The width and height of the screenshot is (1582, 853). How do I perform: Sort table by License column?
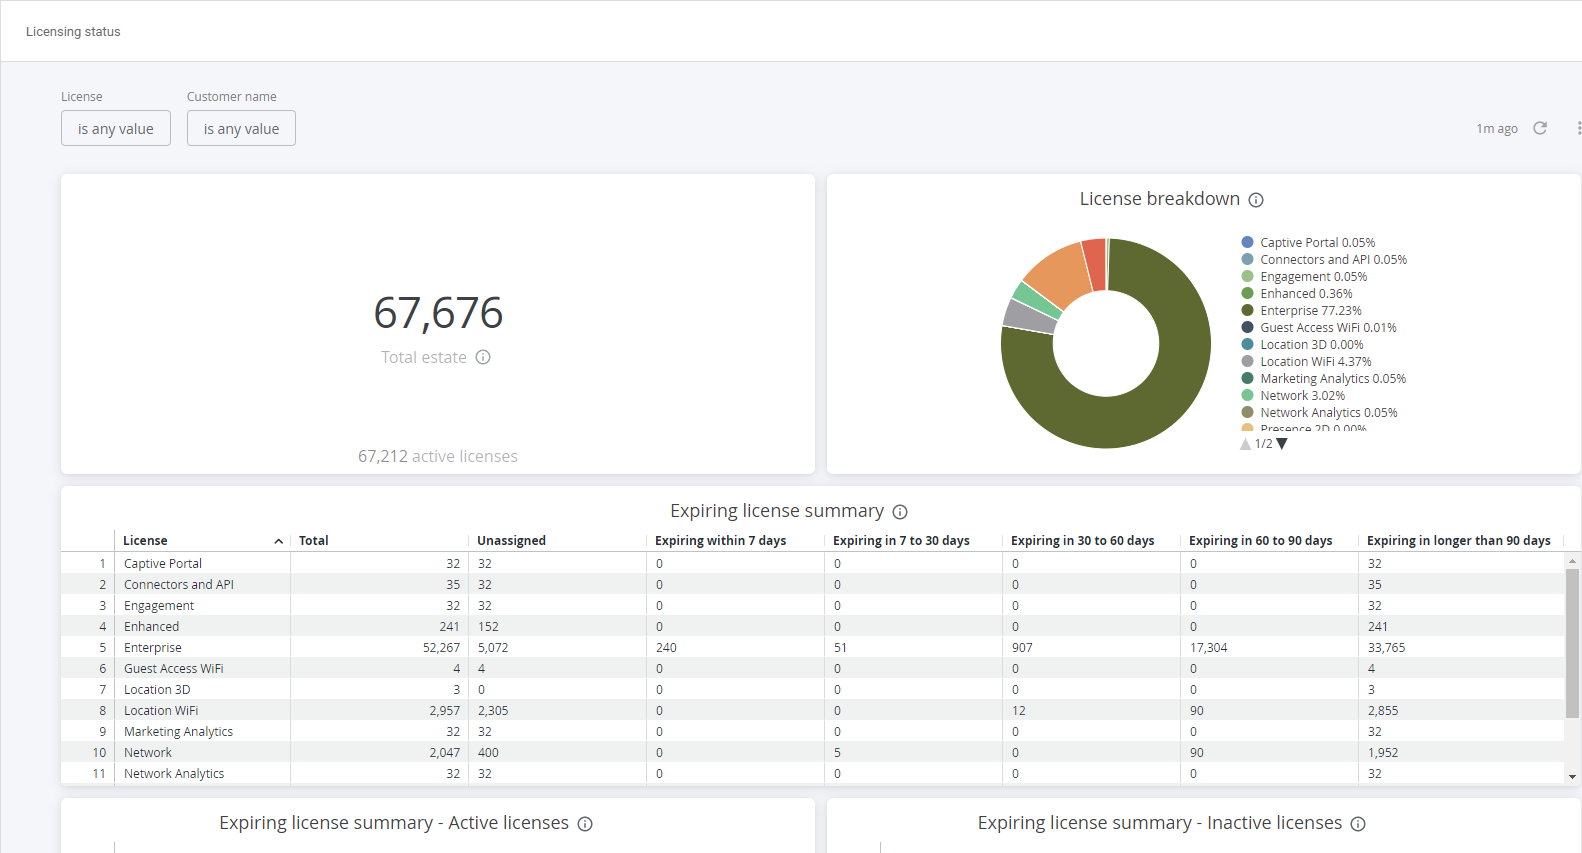click(x=146, y=541)
